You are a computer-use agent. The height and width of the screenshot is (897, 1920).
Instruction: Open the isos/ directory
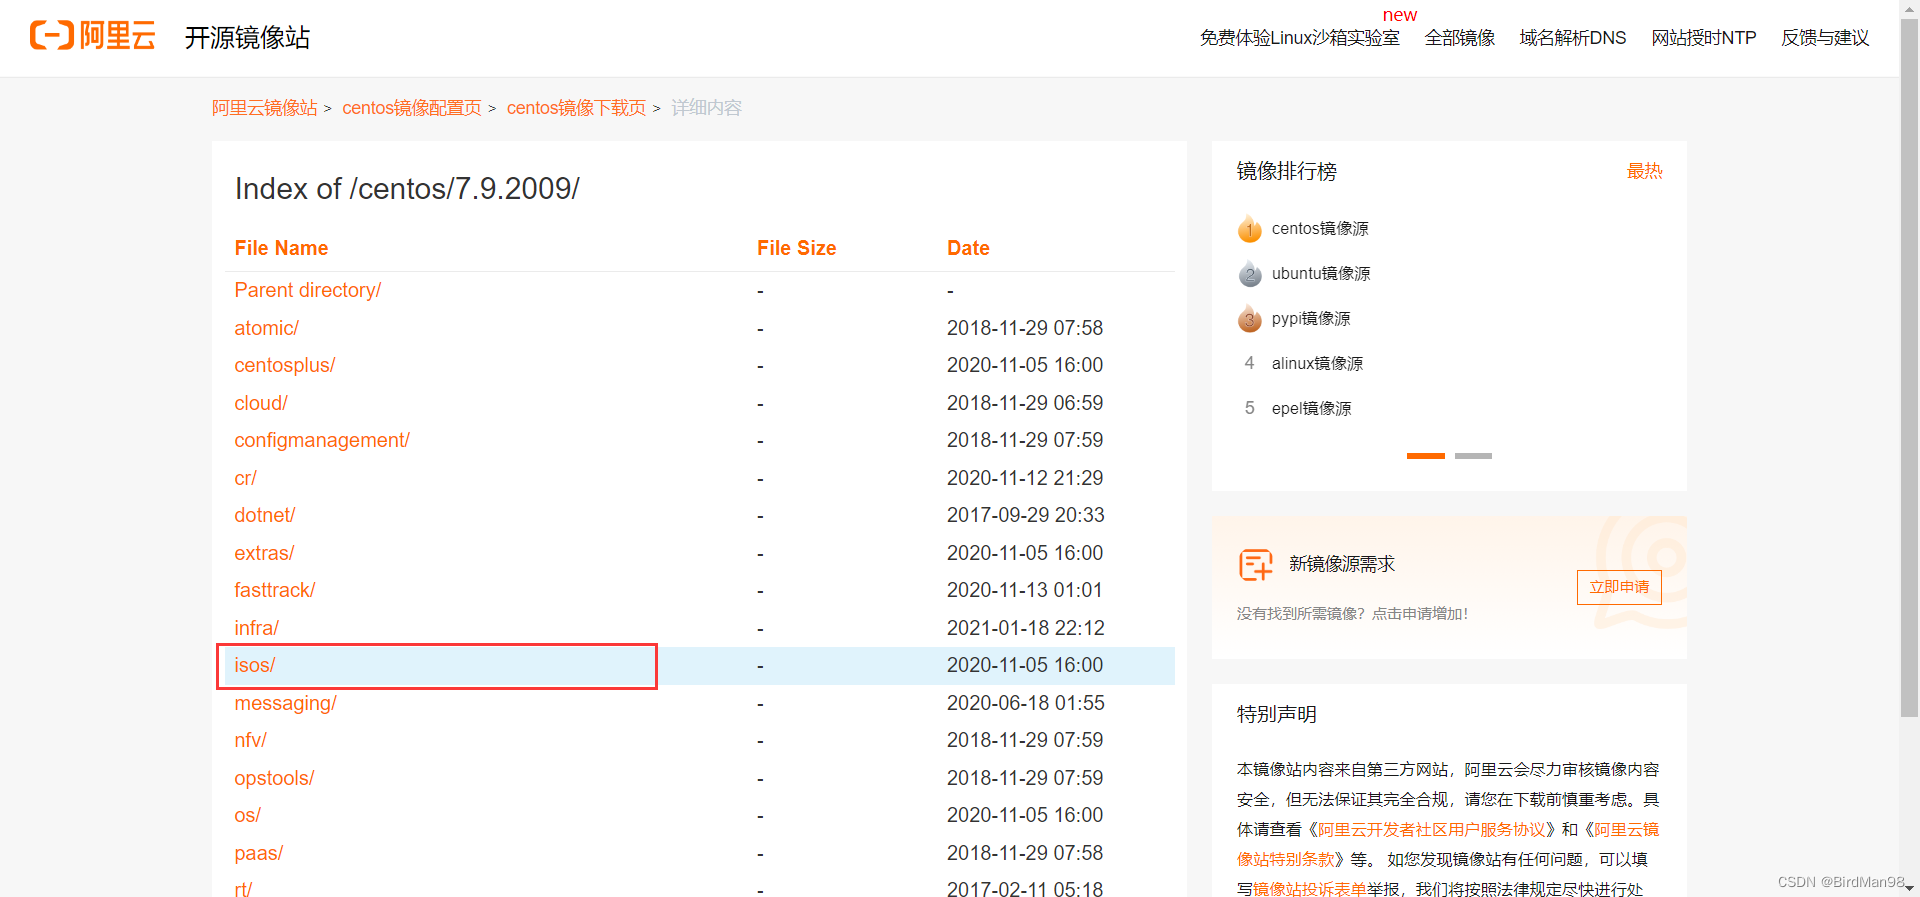pos(254,665)
